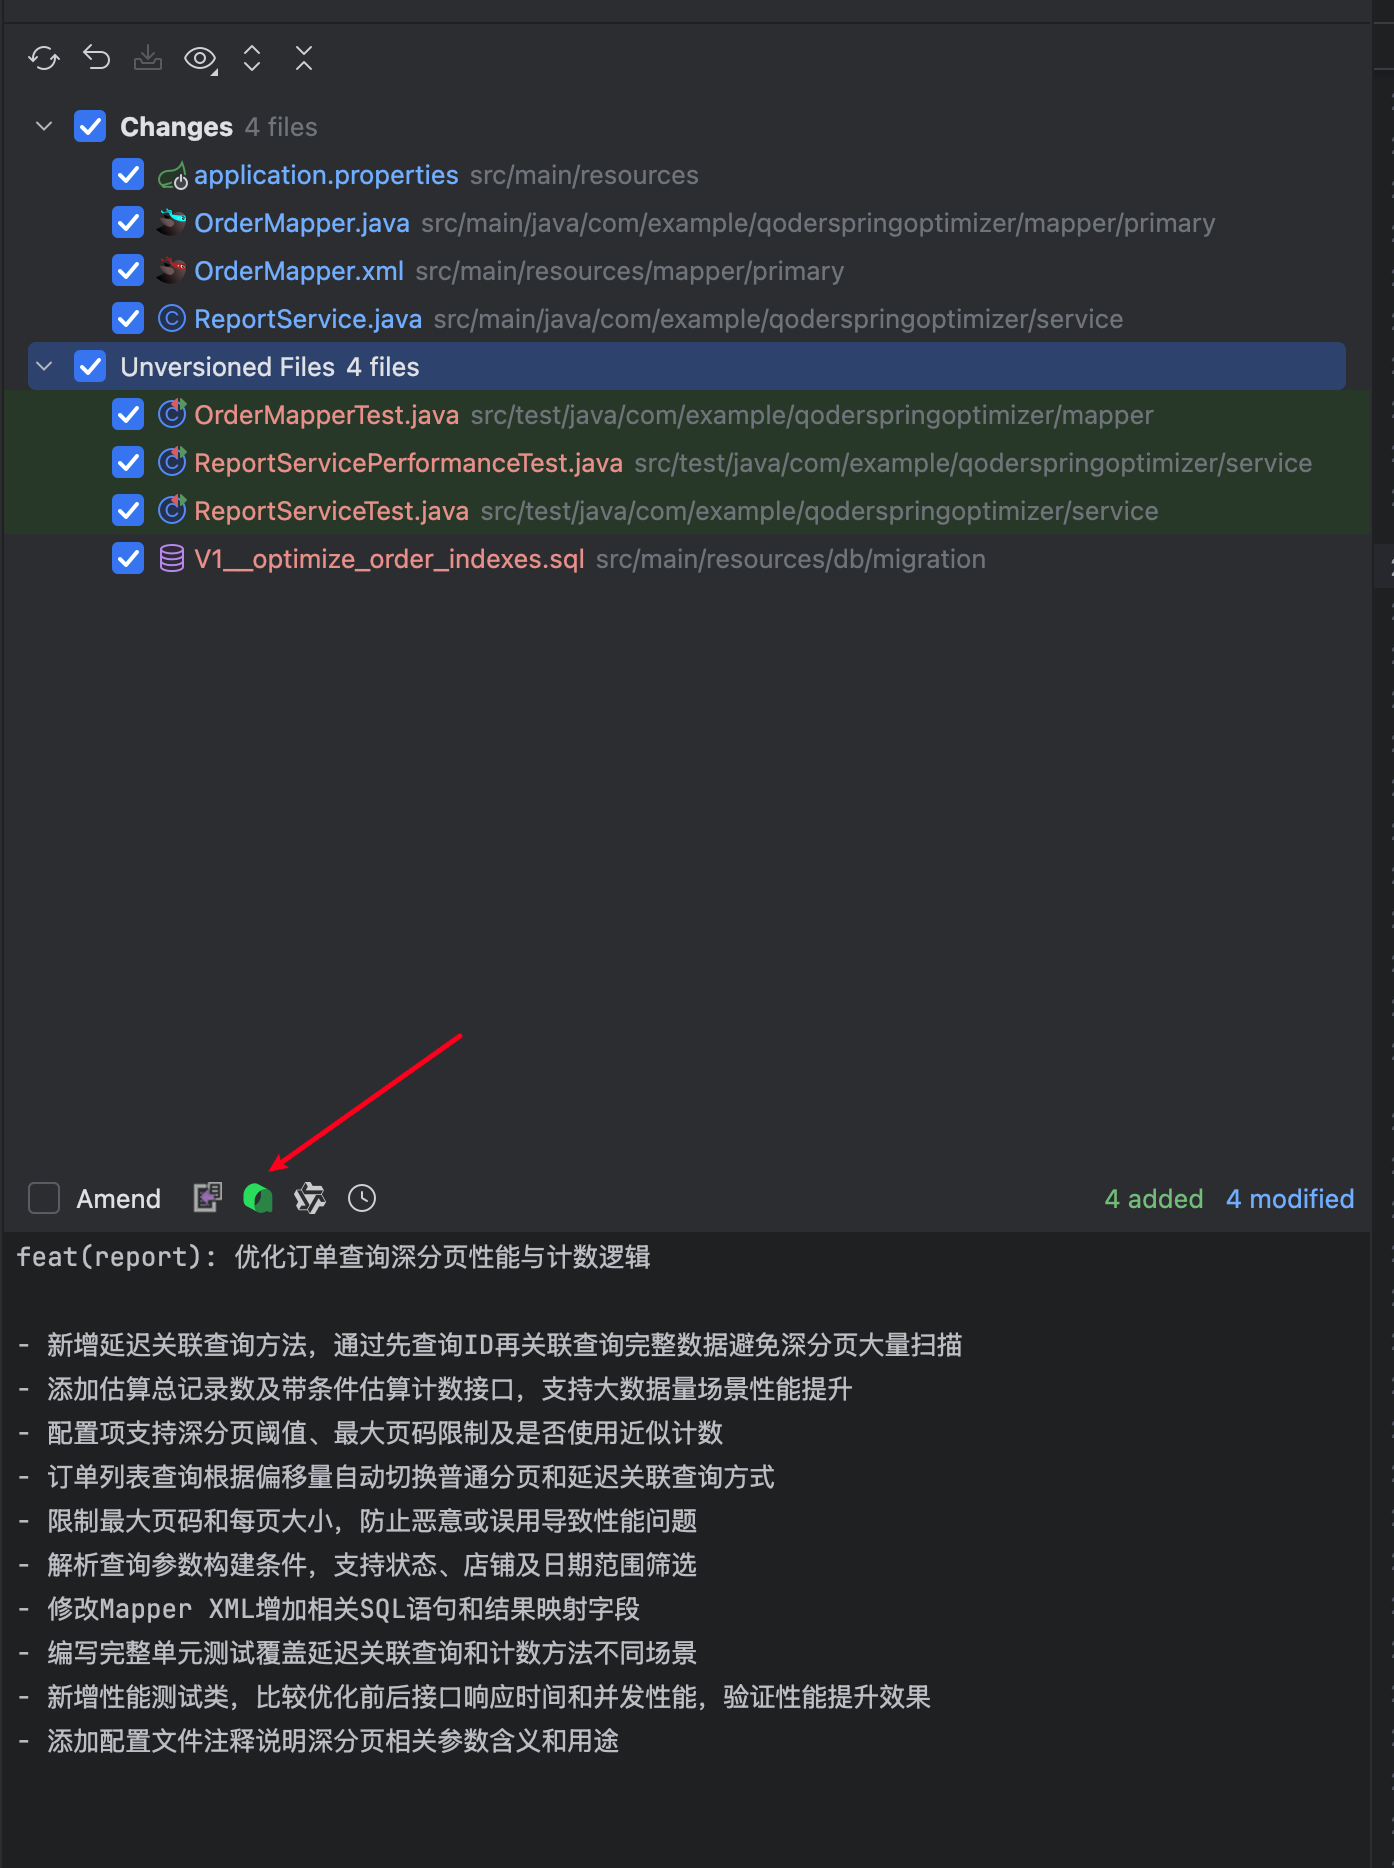The image size is (1394, 1868).
Task: Click the green AI commit message icon
Action: point(258,1198)
